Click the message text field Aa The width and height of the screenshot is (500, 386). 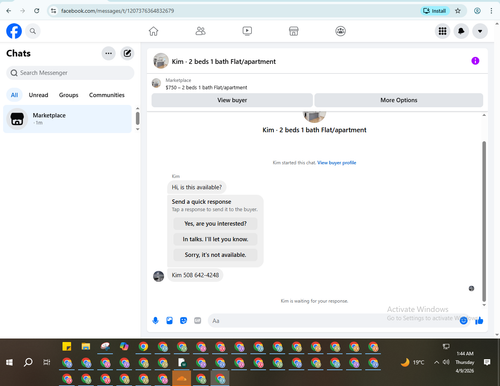(x=333, y=321)
